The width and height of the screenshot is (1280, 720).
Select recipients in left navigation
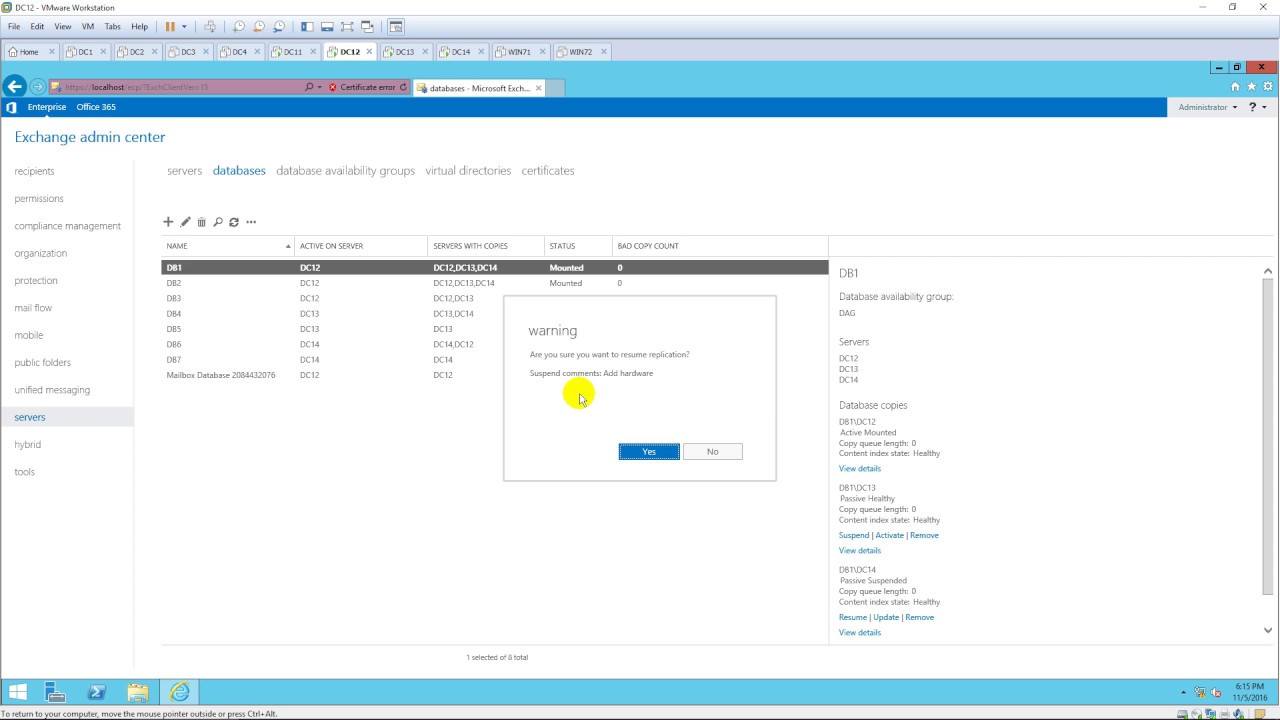[34, 171]
